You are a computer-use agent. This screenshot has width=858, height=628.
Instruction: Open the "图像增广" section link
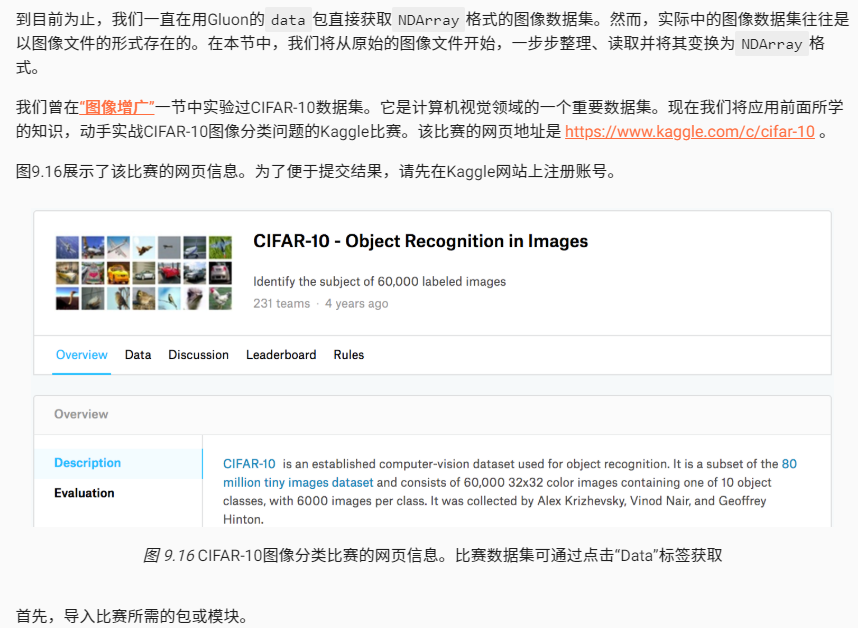coord(117,107)
